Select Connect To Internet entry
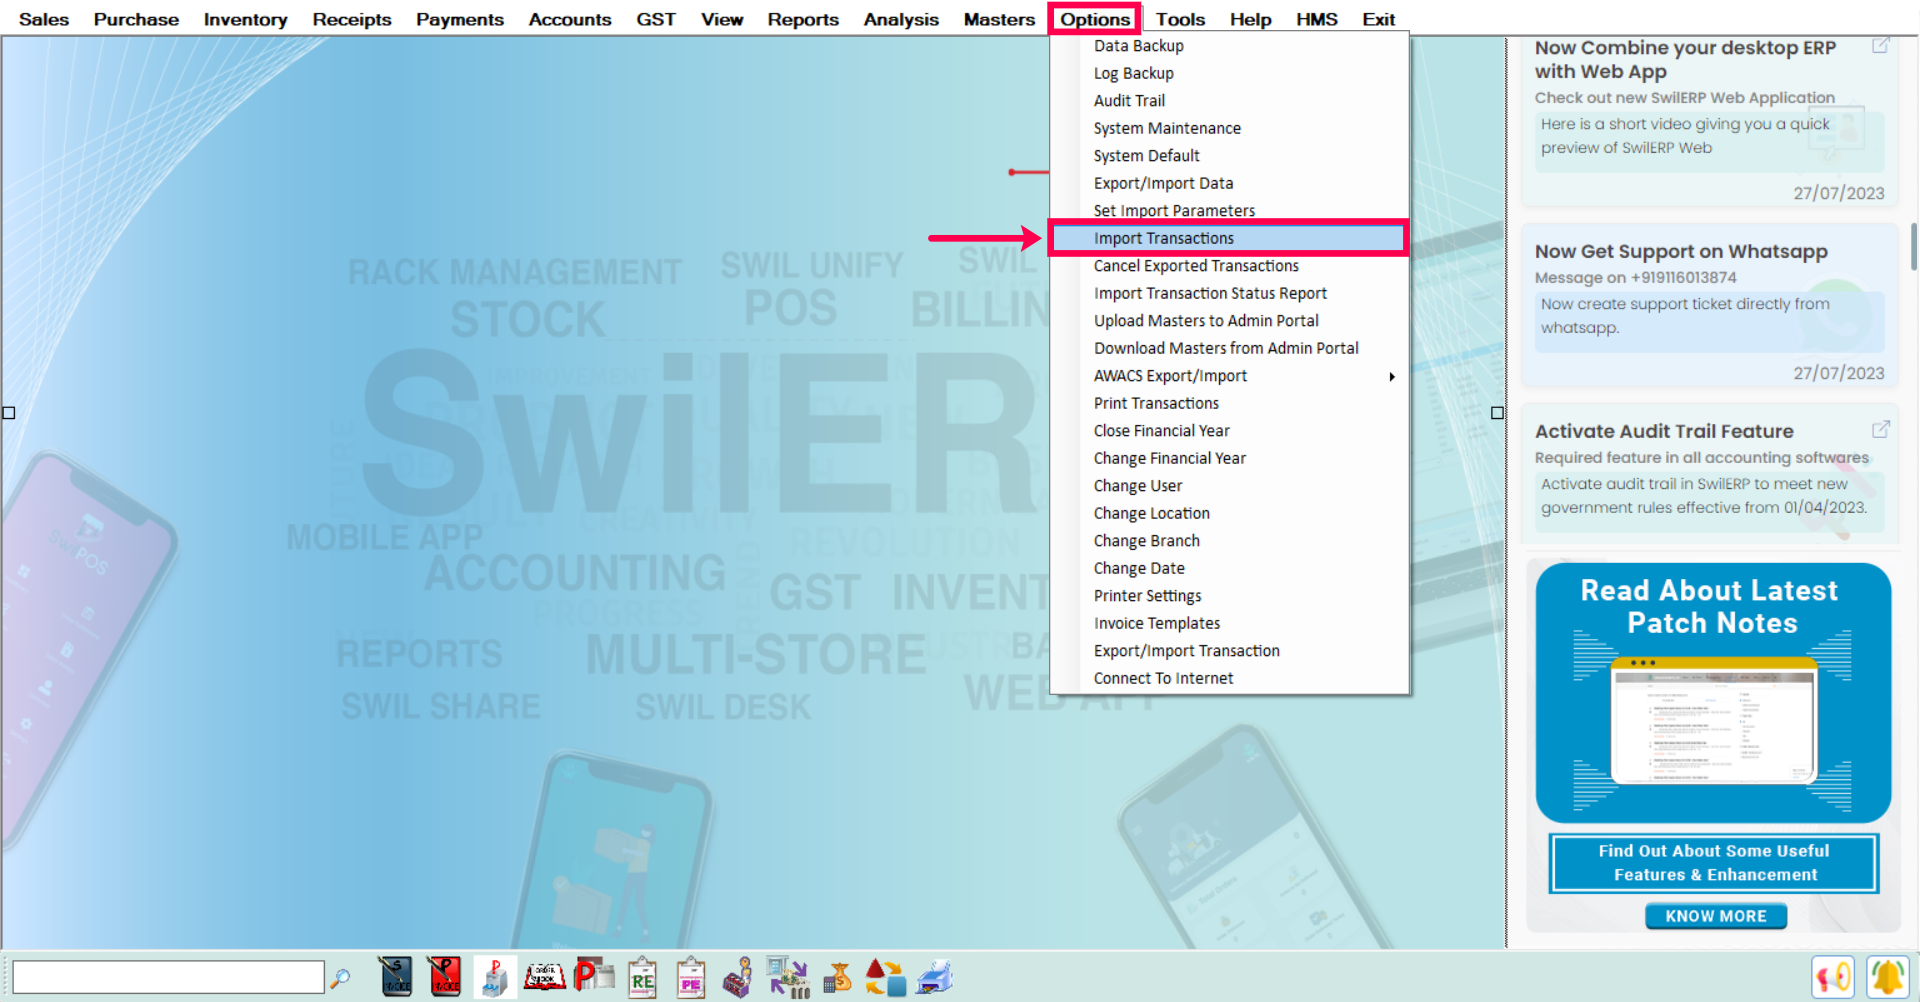This screenshot has height=1002, width=1920. [x=1229, y=678]
